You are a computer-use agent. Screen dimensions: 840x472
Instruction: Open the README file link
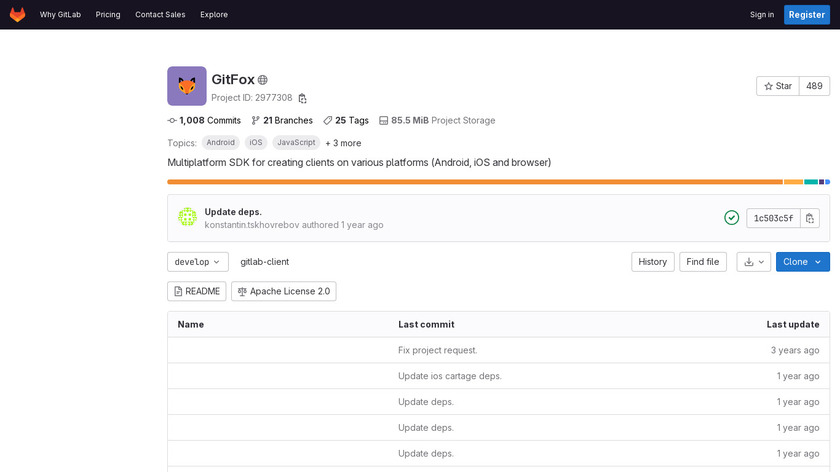[197, 291]
